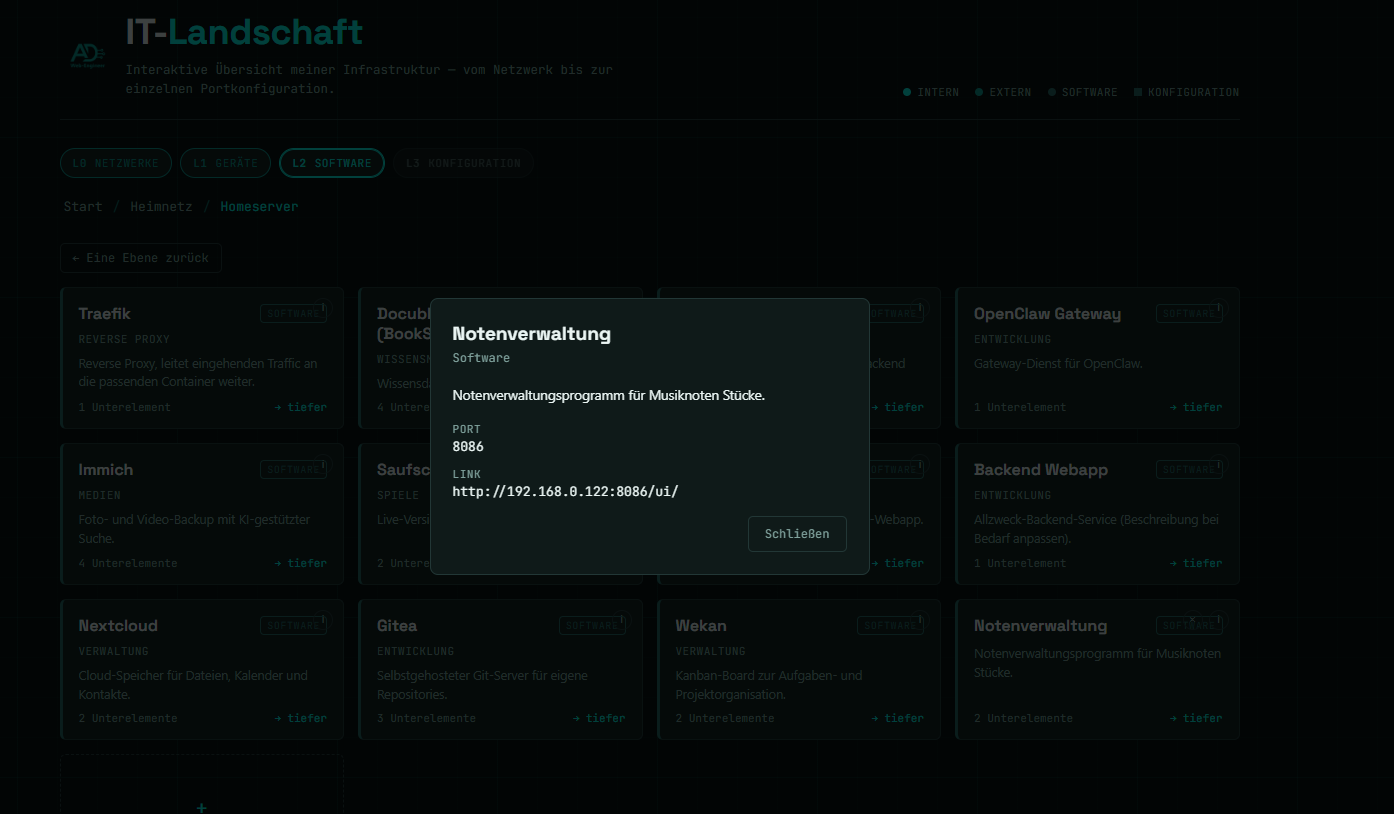Go deeper via tiefer on Immich
Viewport: 1394px width, 814px height.
pos(301,563)
